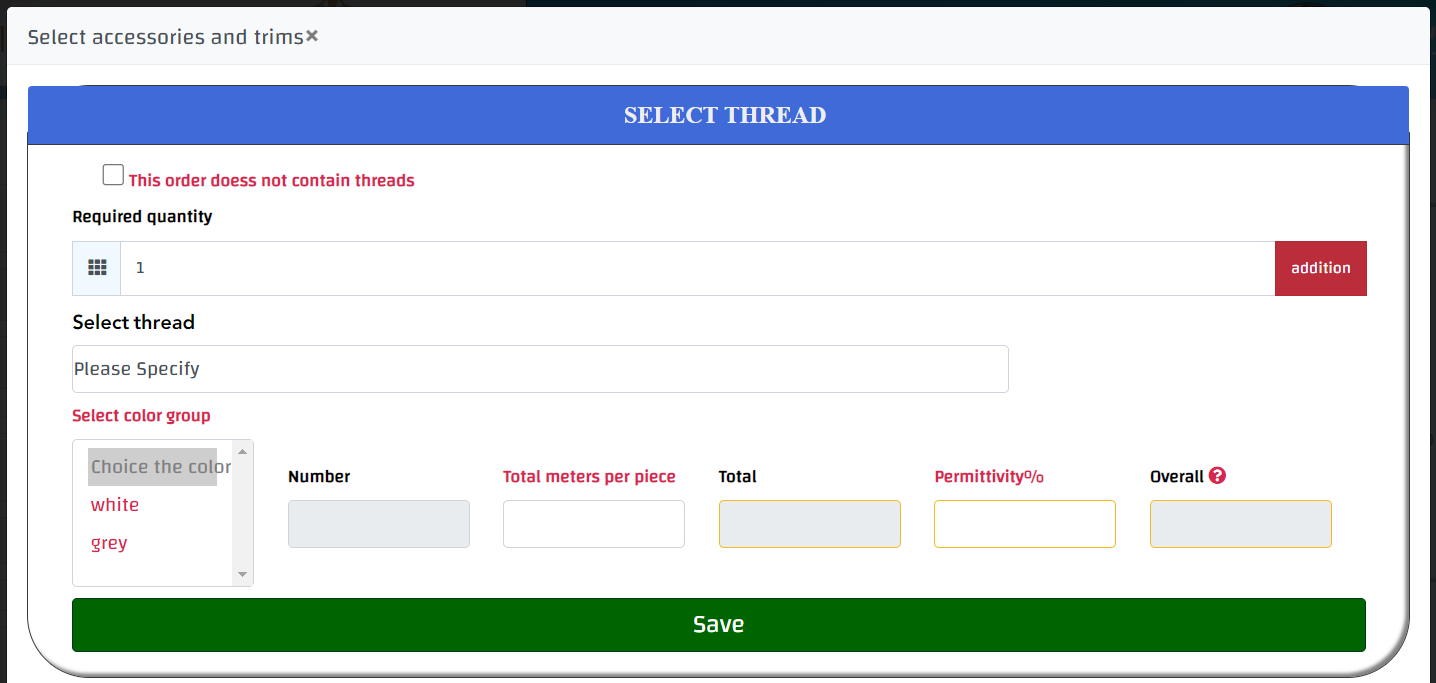Viewport: 1436px width, 683px height.
Task: Click the Total field
Action: click(809, 524)
